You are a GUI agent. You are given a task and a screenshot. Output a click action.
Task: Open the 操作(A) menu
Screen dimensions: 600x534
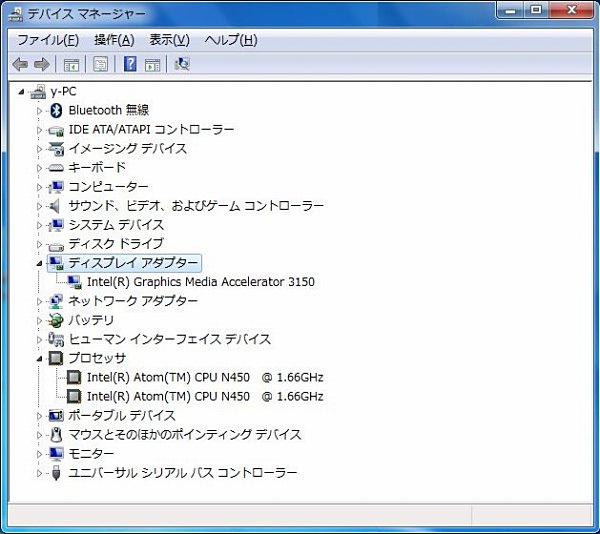click(x=113, y=40)
